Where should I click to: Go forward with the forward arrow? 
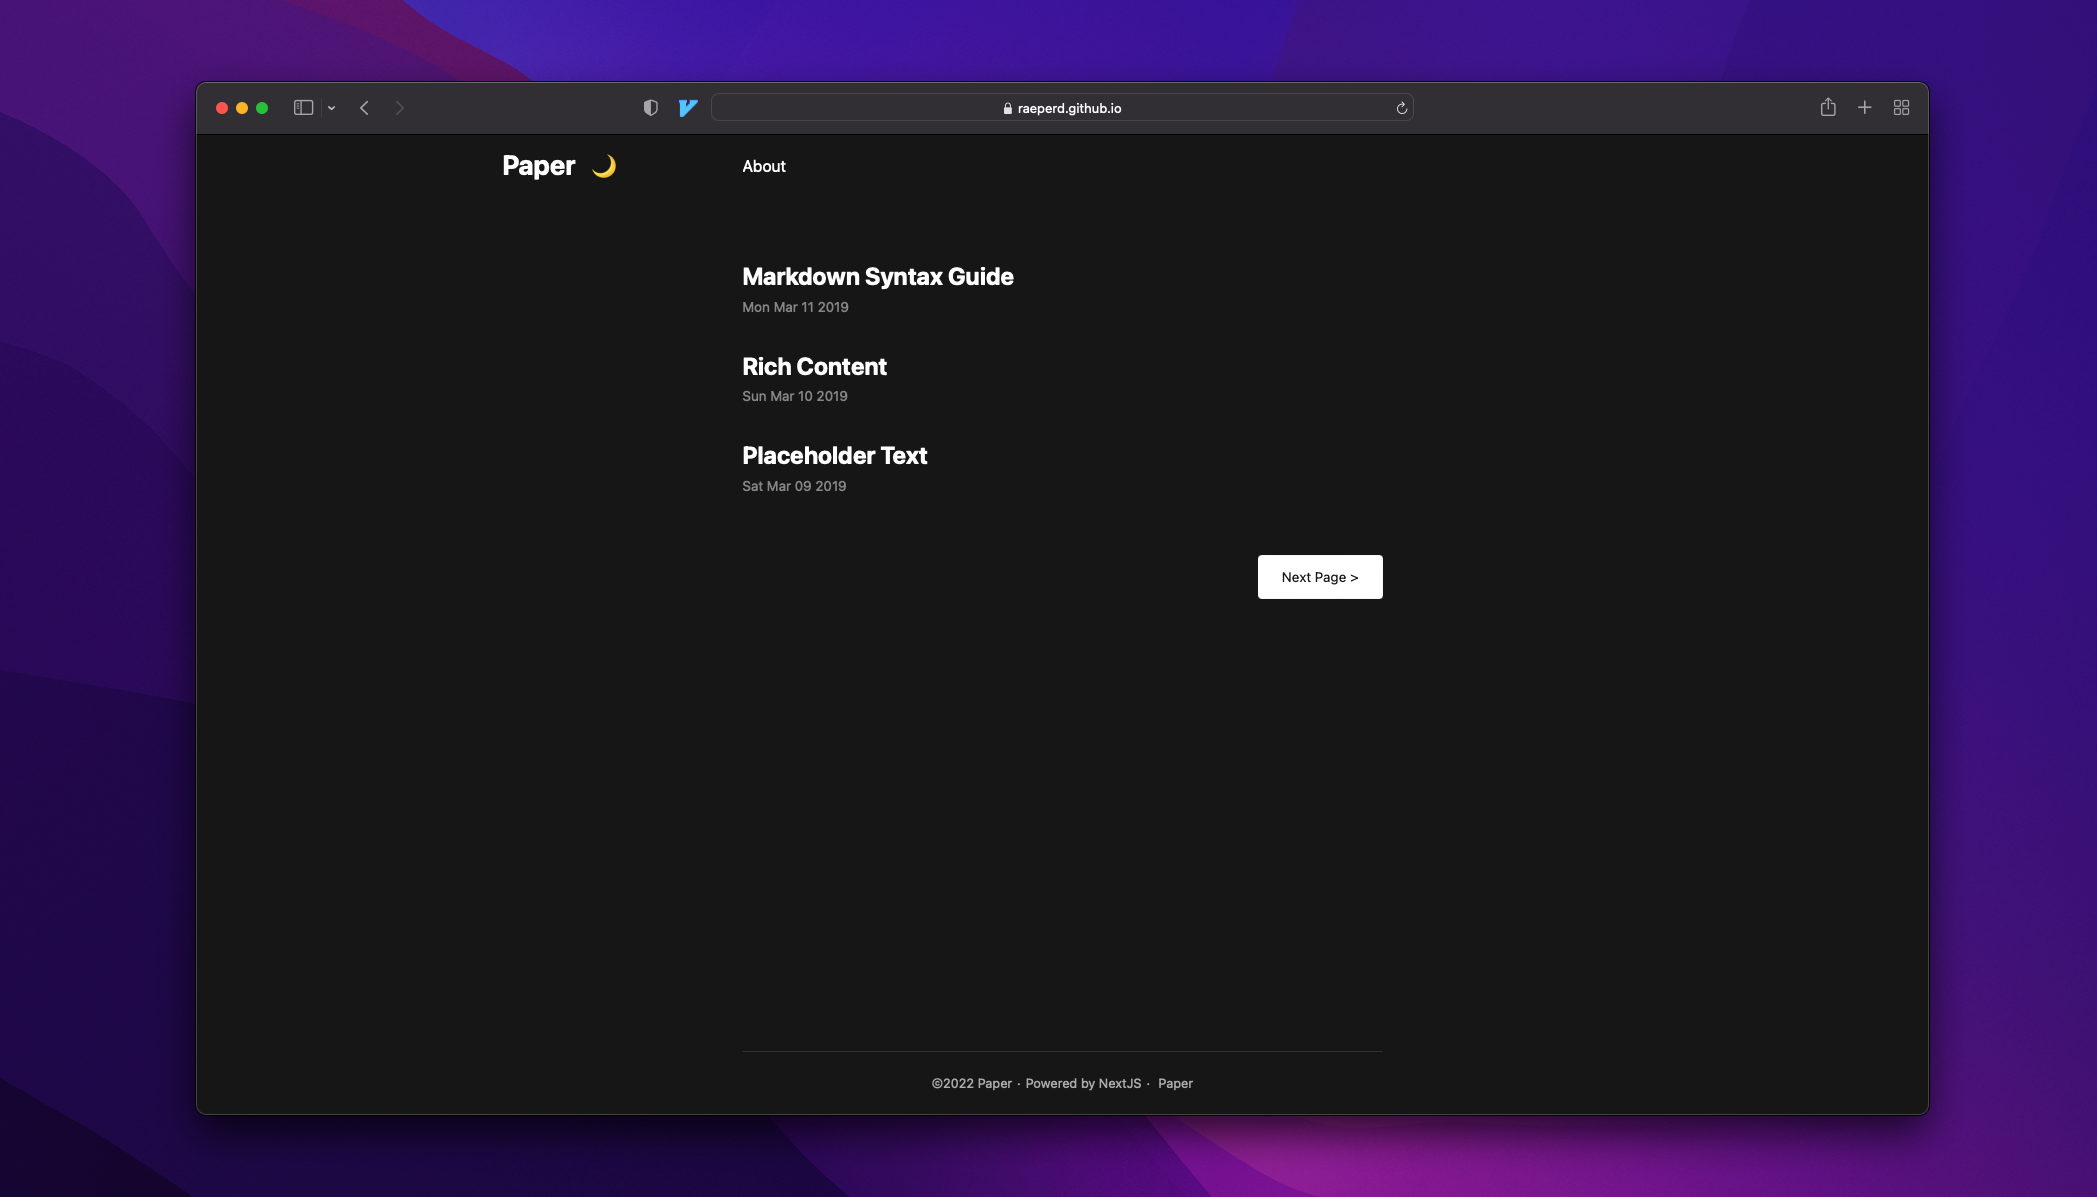pyautogui.click(x=400, y=108)
